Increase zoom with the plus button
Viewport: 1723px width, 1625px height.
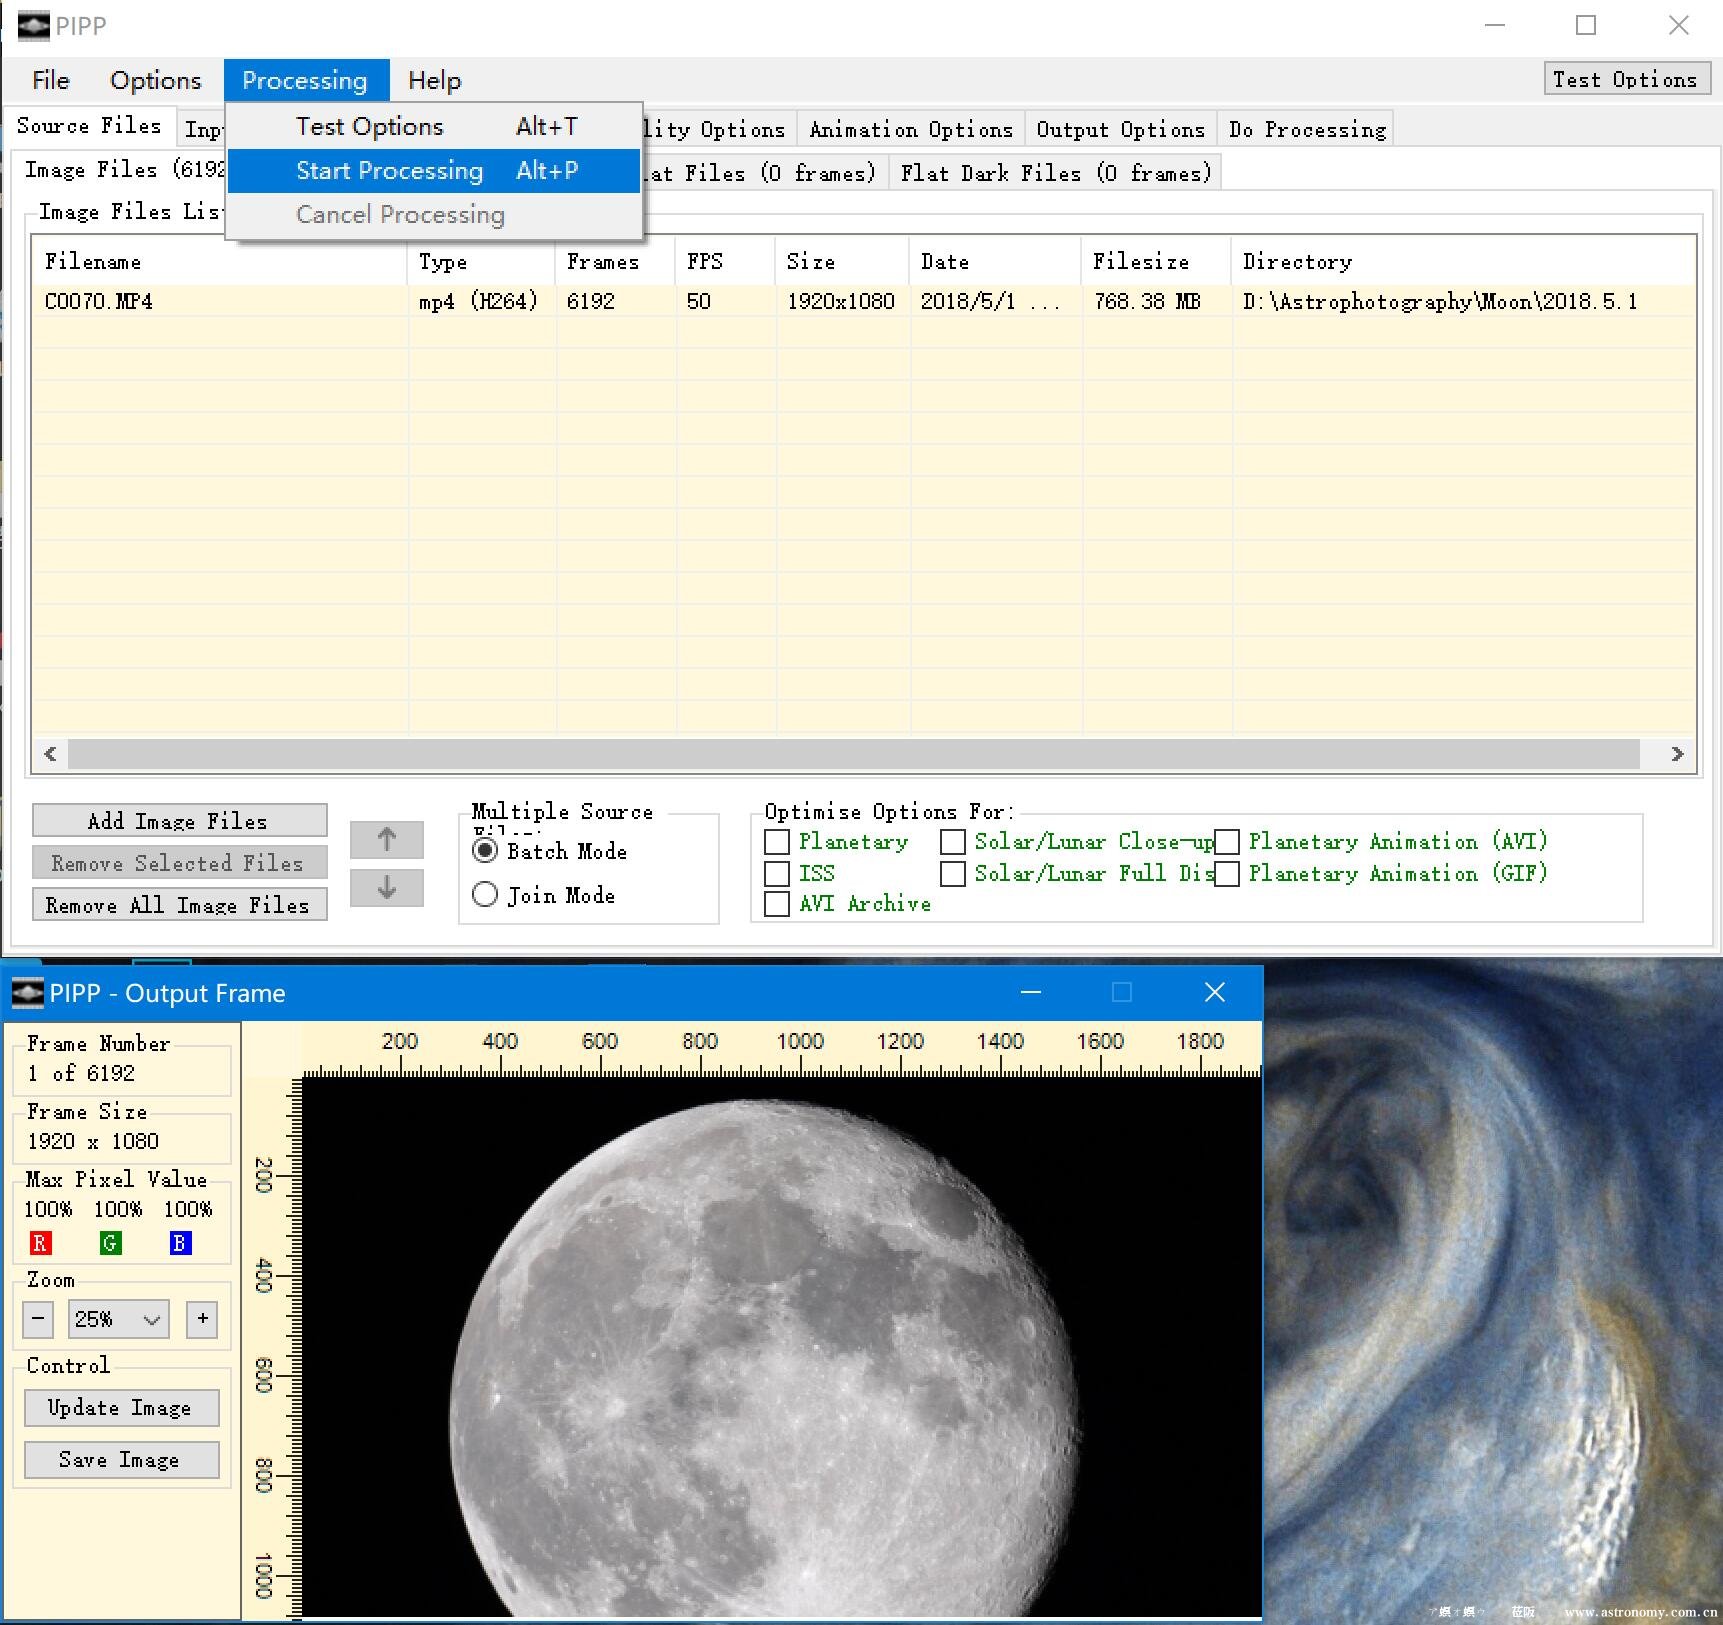[x=203, y=1318]
